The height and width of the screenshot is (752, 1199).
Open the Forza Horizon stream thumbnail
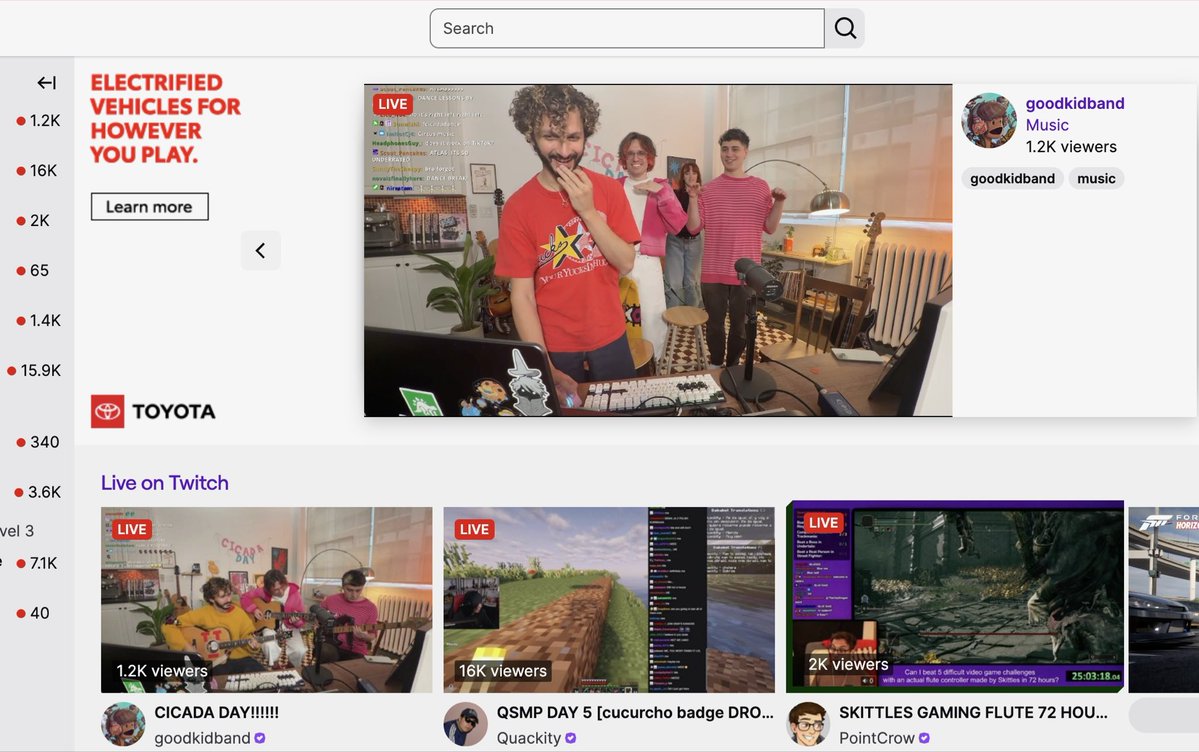(1164, 600)
